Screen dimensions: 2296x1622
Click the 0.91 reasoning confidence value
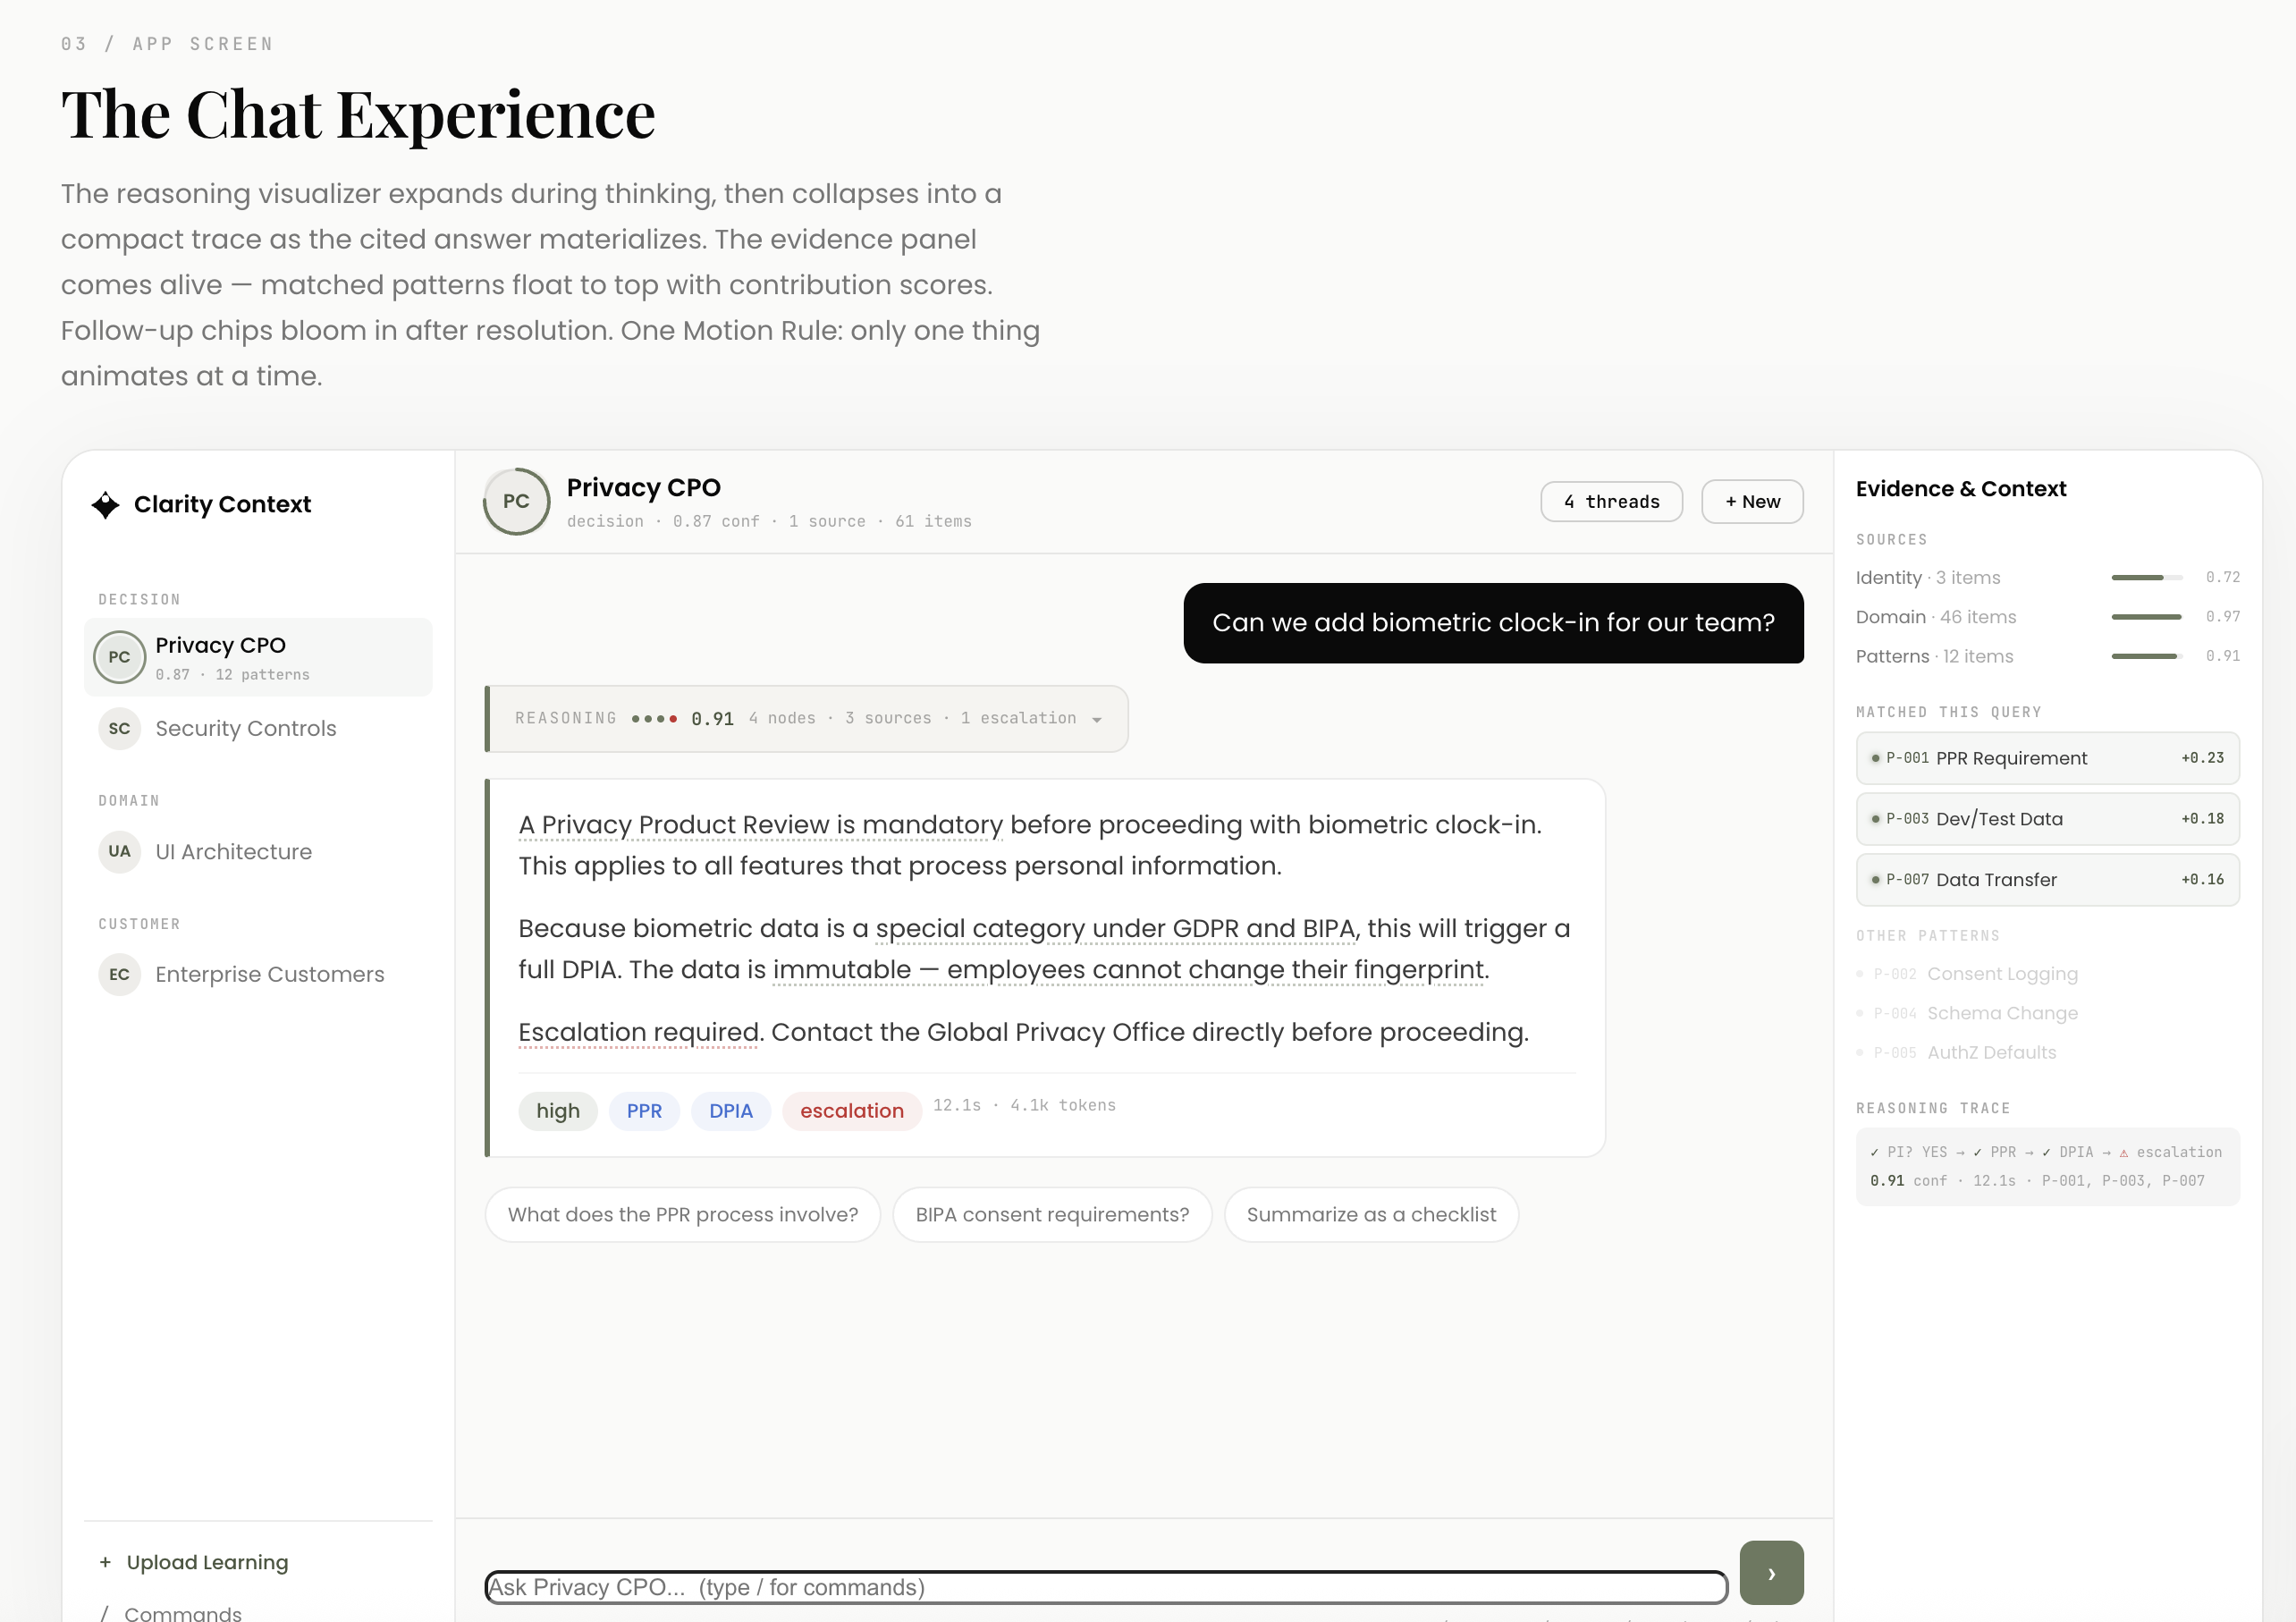[712, 719]
